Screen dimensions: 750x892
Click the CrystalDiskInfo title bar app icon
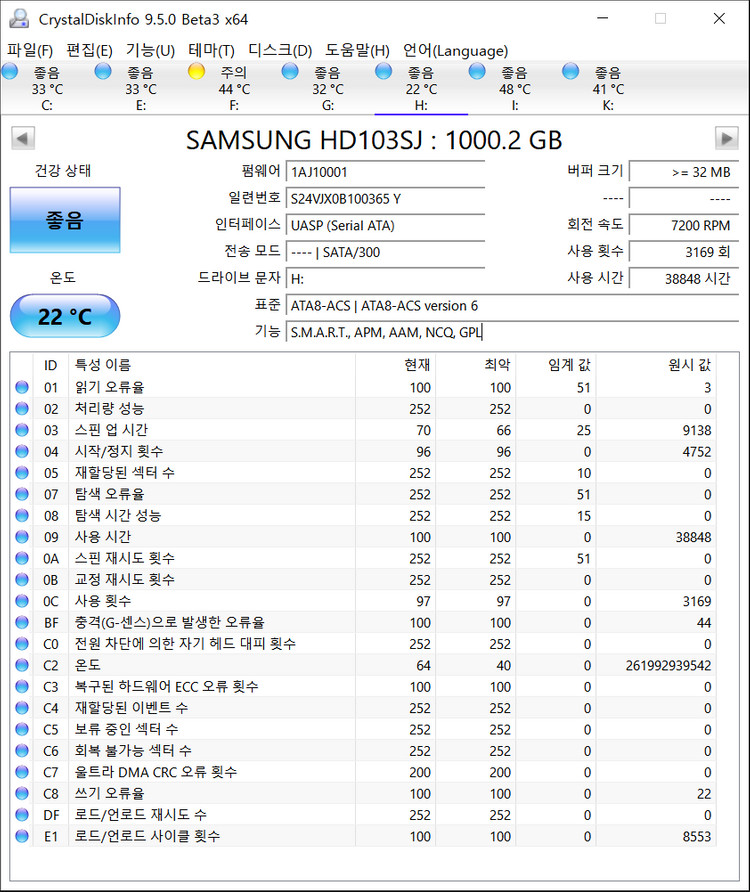coord(19,18)
